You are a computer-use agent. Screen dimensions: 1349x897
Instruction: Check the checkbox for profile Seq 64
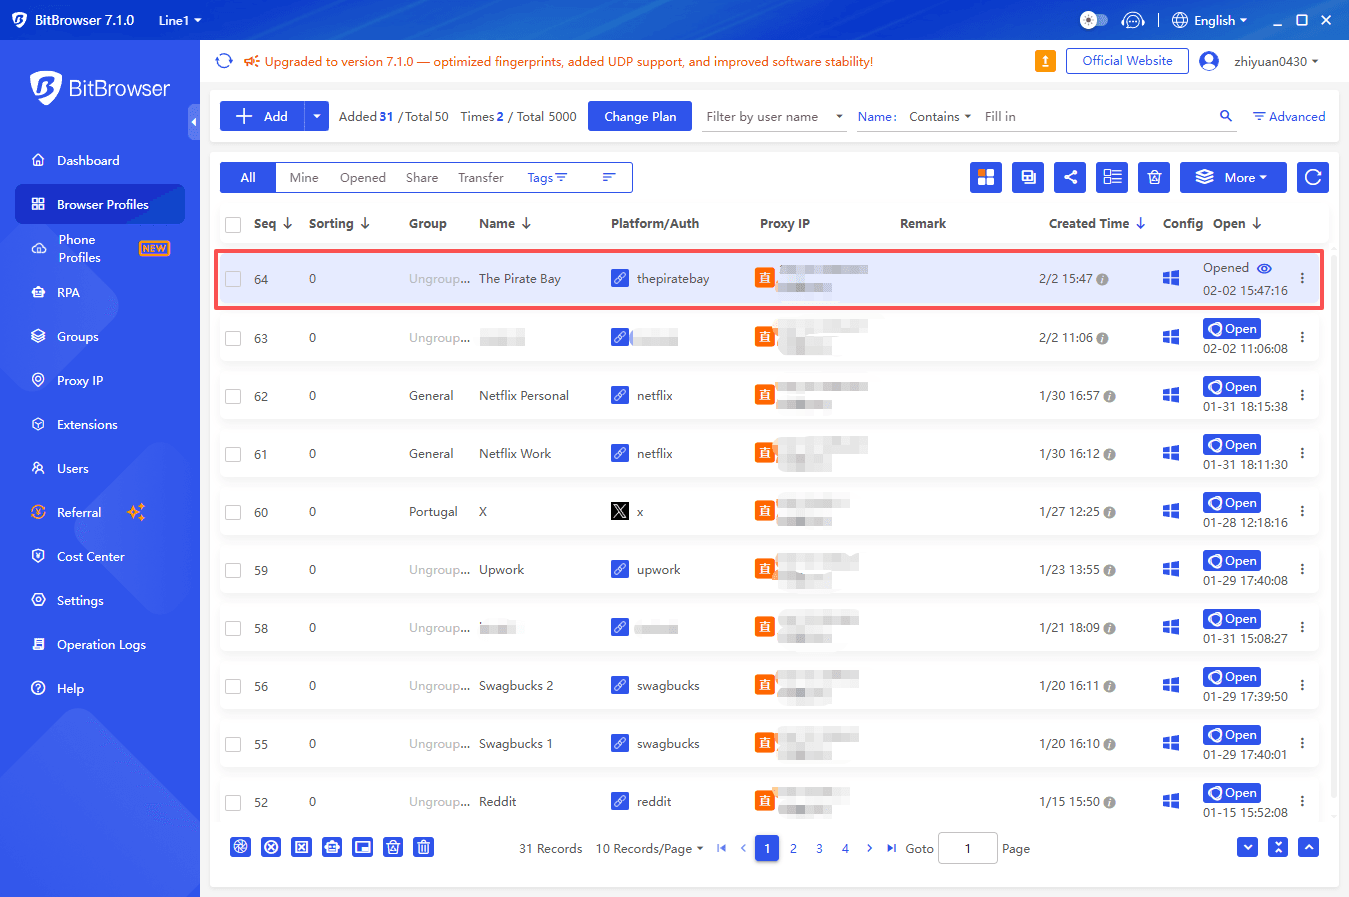pyautogui.click(x=233, y=278)
